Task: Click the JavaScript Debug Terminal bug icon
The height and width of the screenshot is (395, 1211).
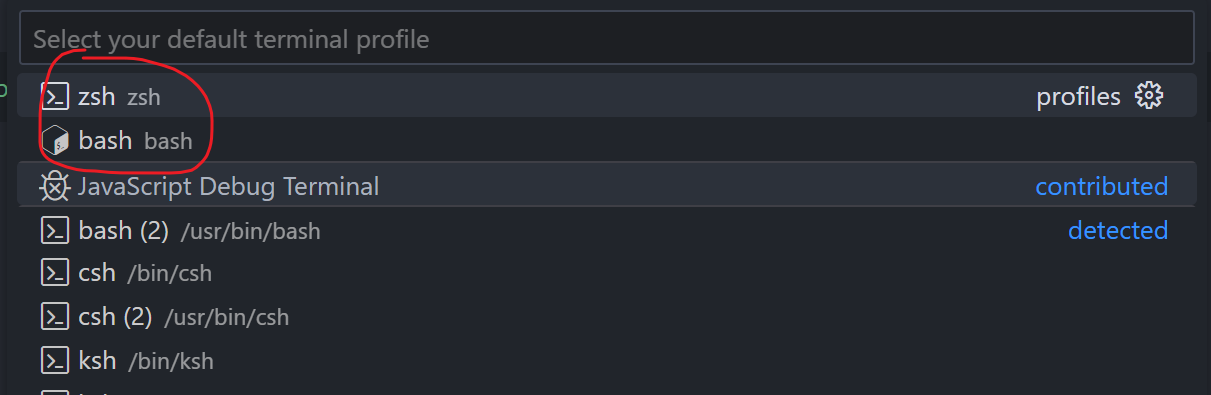Action: [x=54, y=186]
